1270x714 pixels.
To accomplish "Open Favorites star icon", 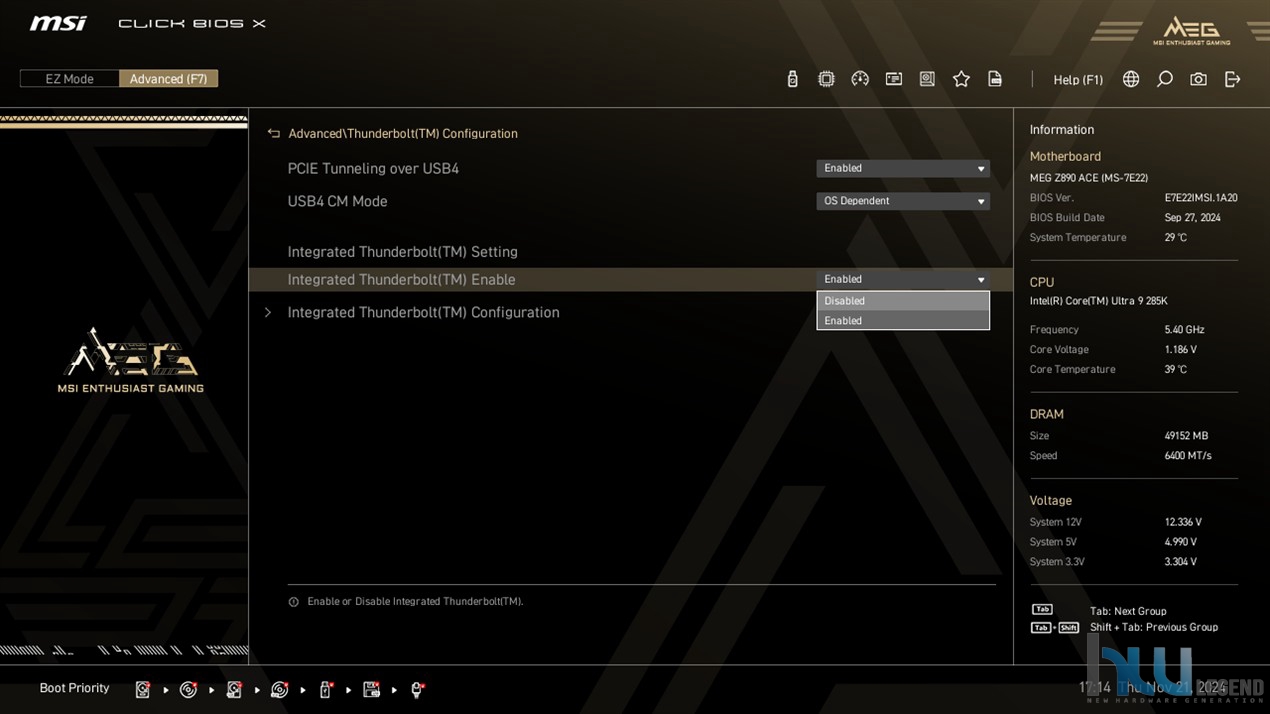I will coord(961,79).
